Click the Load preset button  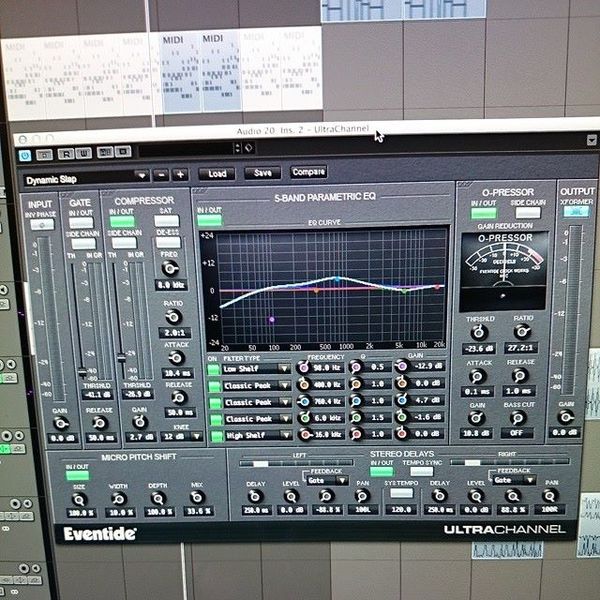click(217, 174)
